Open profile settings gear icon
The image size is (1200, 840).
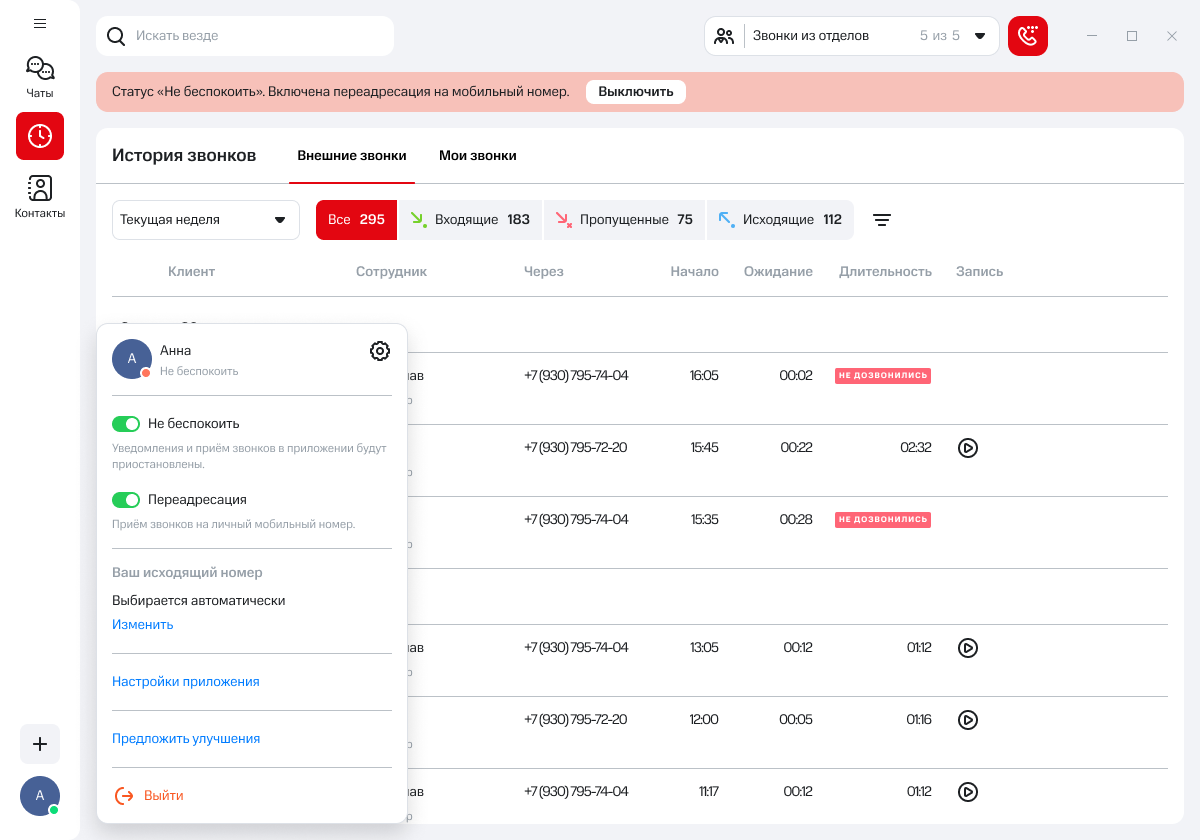pyautogui.click(x=380, y=351)
